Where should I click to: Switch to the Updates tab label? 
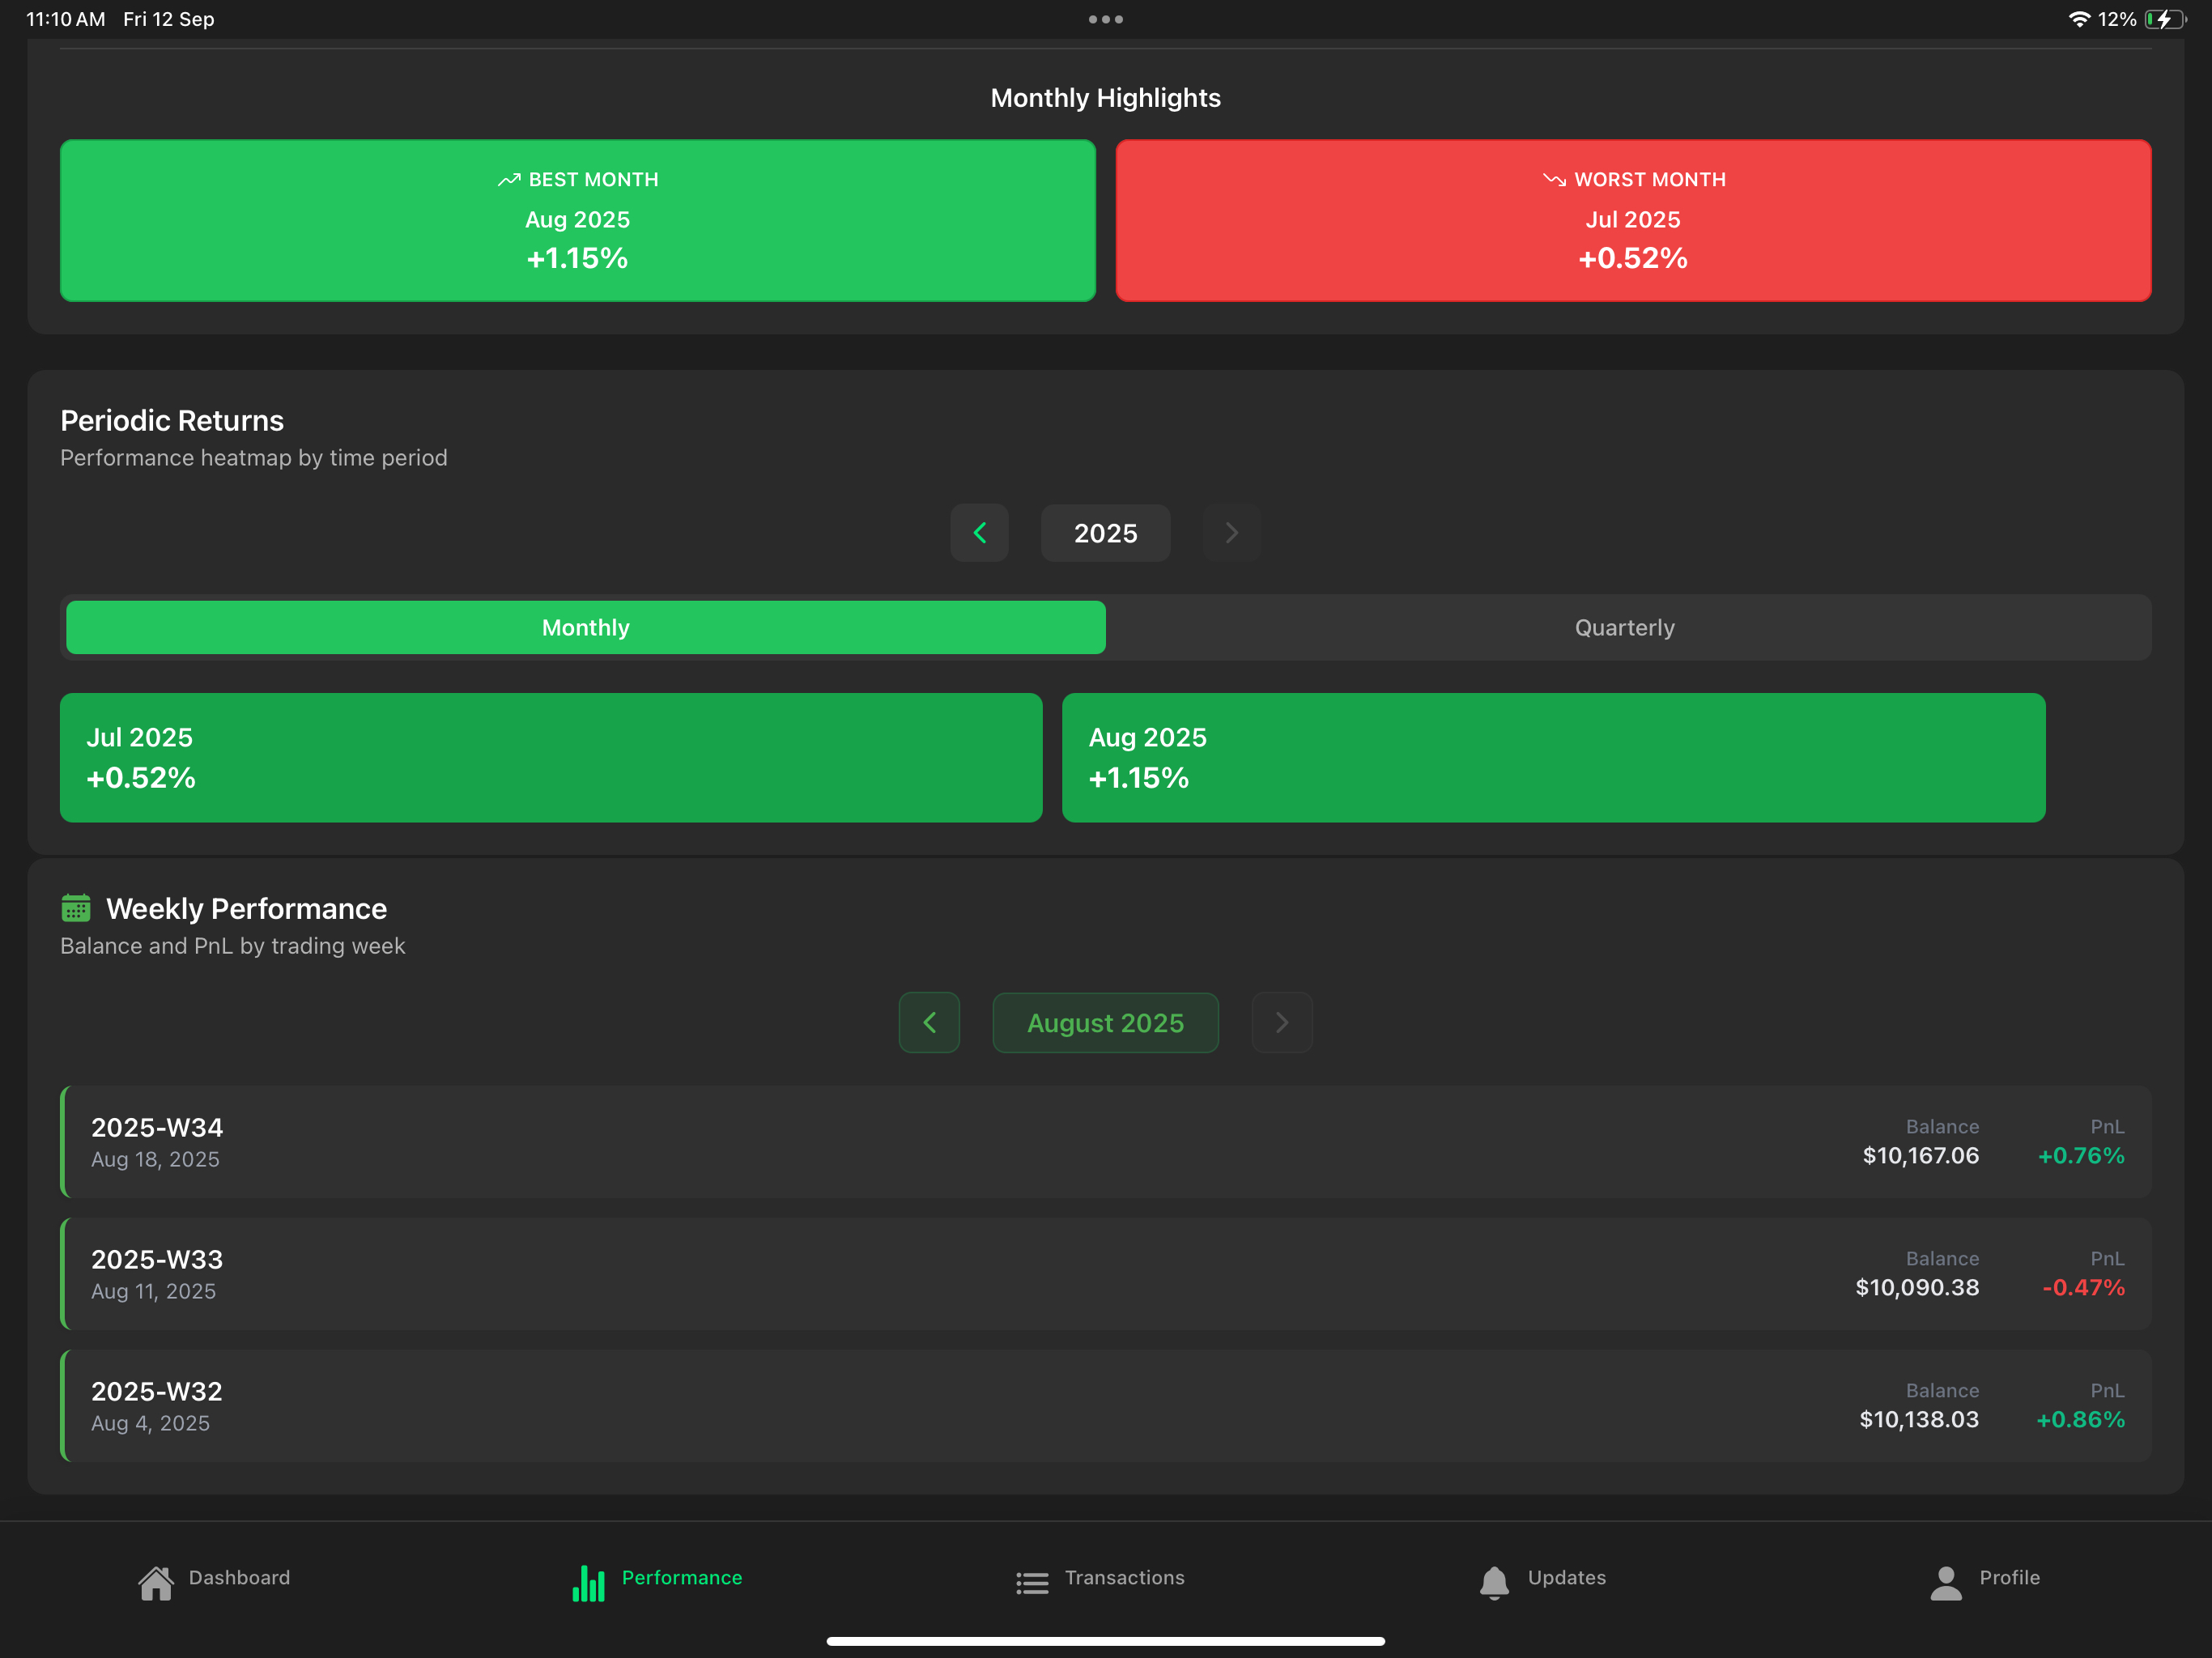(1567, 1577)
